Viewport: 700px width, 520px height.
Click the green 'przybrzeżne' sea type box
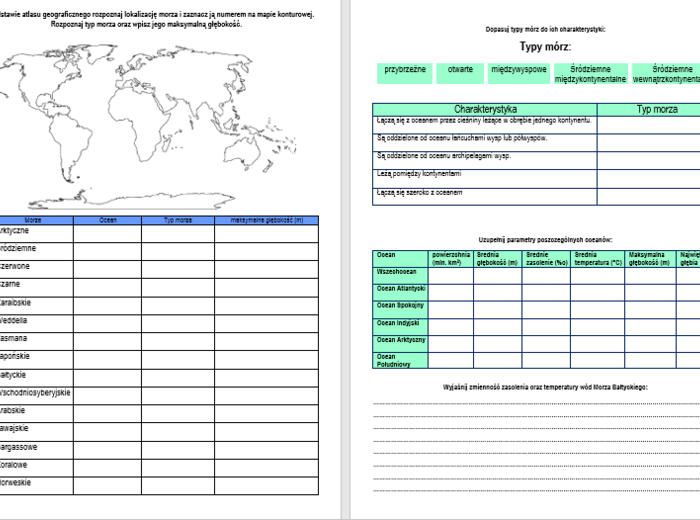(405, 70)
